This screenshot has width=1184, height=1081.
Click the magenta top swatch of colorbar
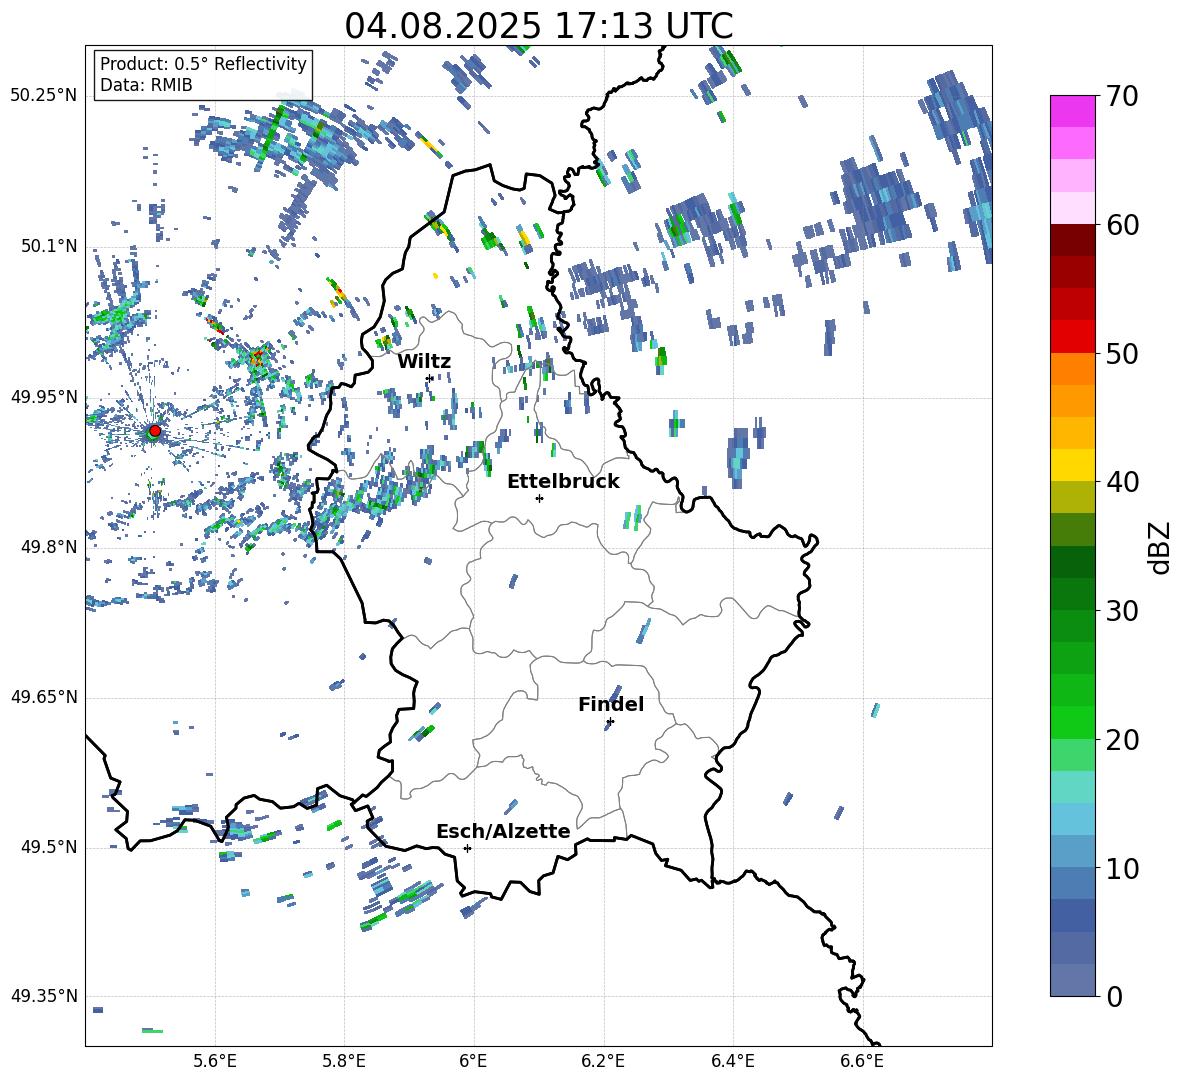1073,111
